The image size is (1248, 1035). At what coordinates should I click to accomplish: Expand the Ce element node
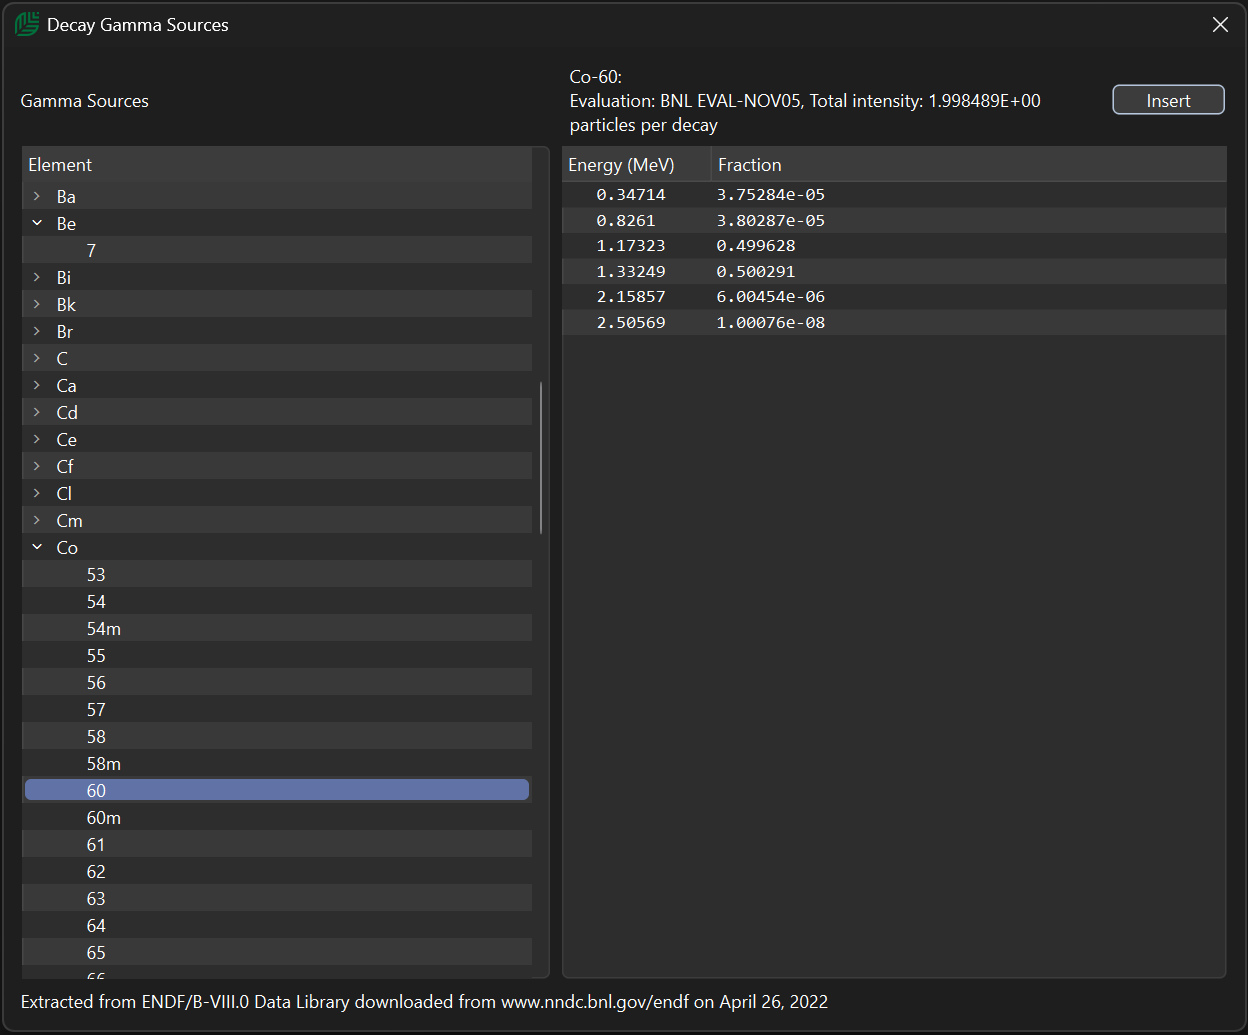tap(37, 439)
